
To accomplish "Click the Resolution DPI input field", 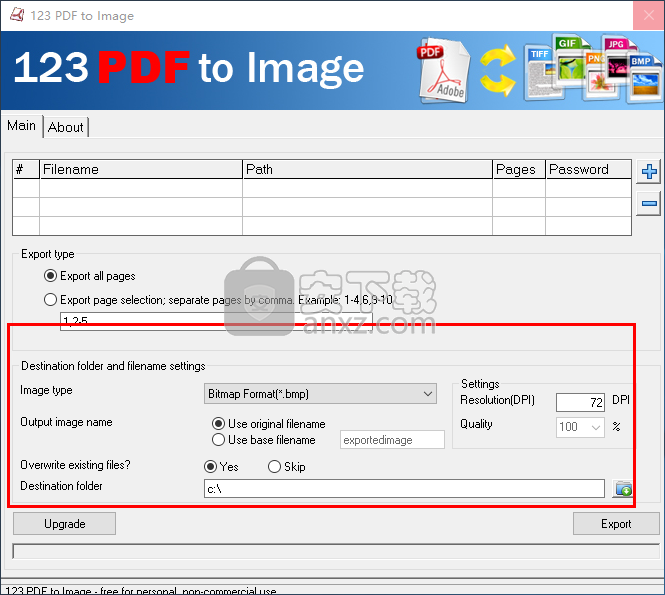I will point(581,402).
